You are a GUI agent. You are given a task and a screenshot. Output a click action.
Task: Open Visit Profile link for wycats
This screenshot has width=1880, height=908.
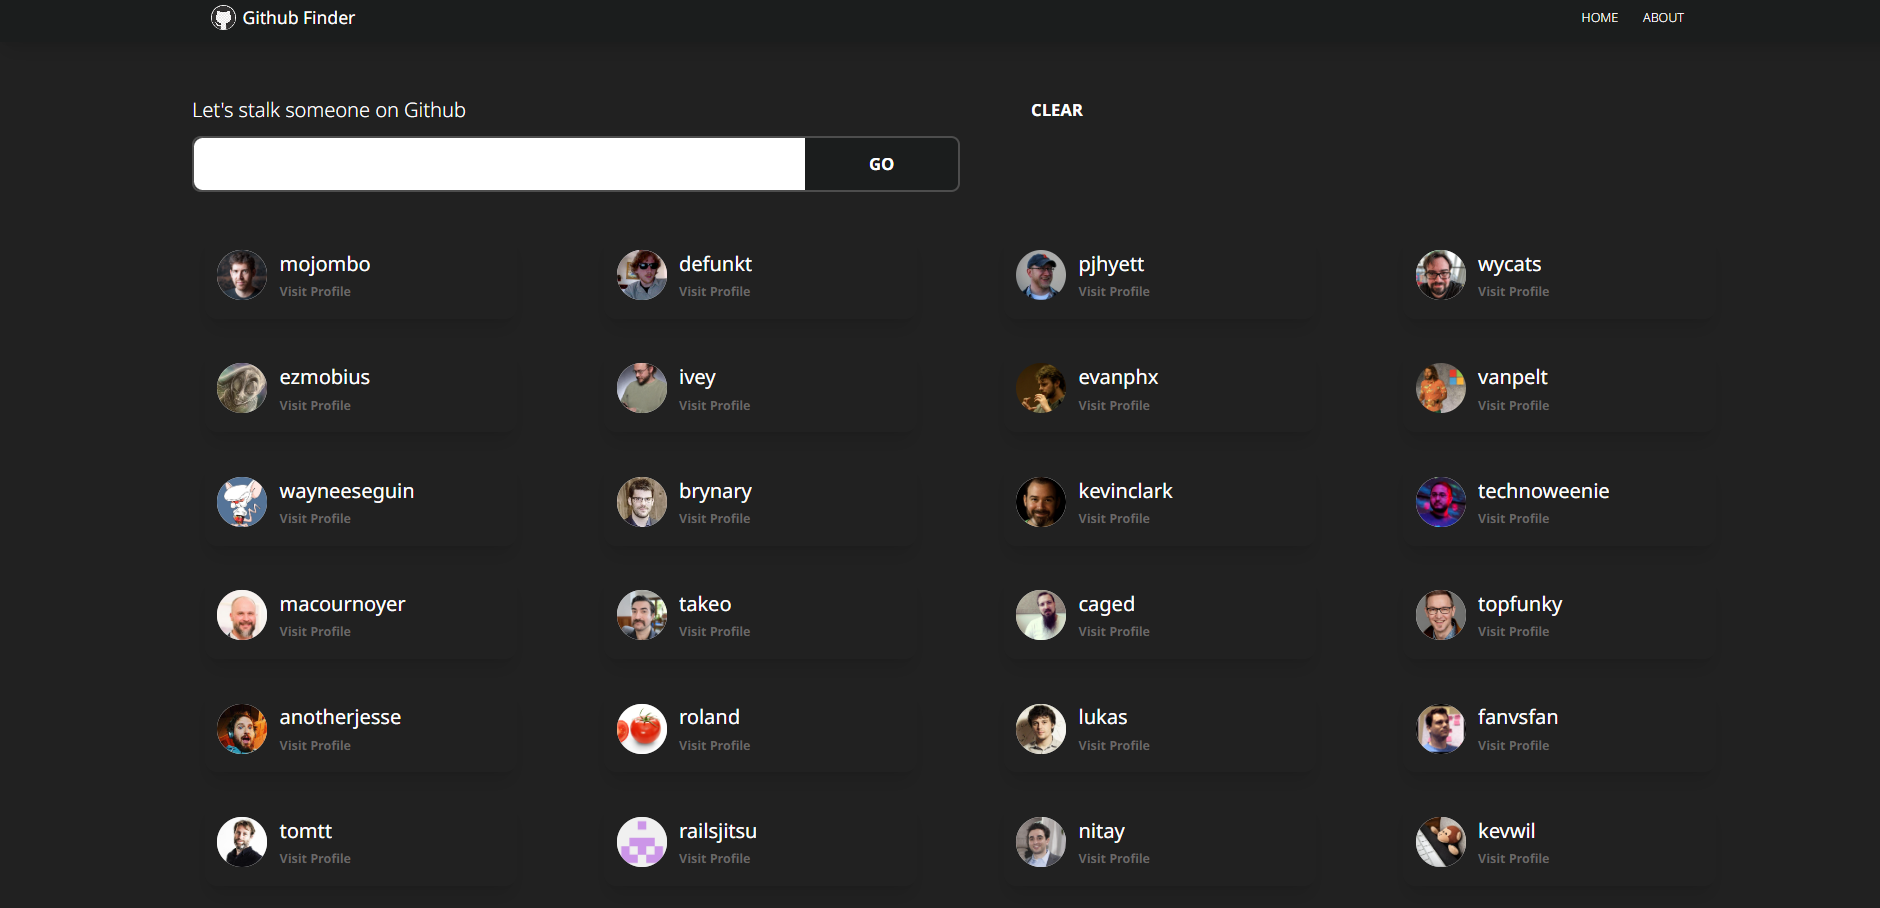point(1513,292)
